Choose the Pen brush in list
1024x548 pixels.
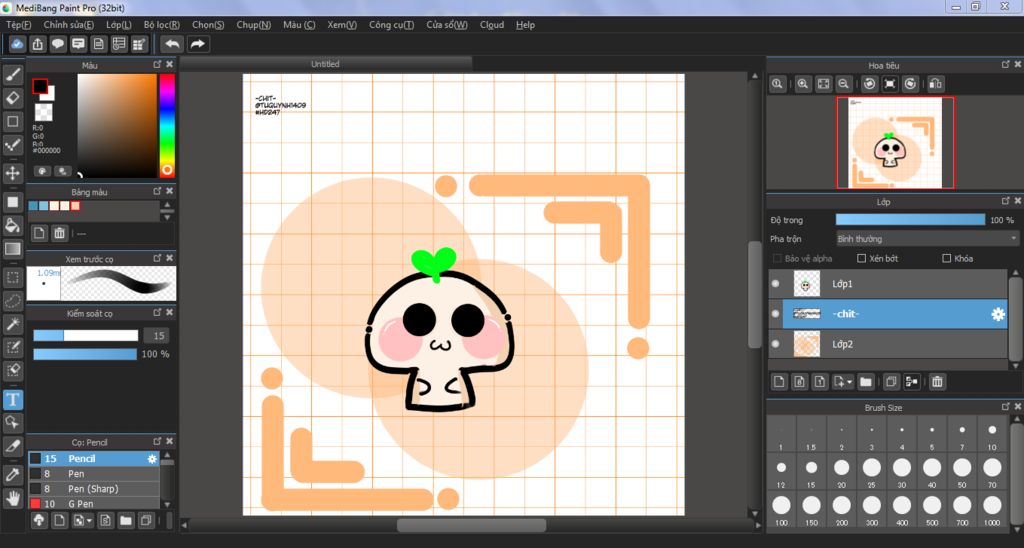click(94, 474)
